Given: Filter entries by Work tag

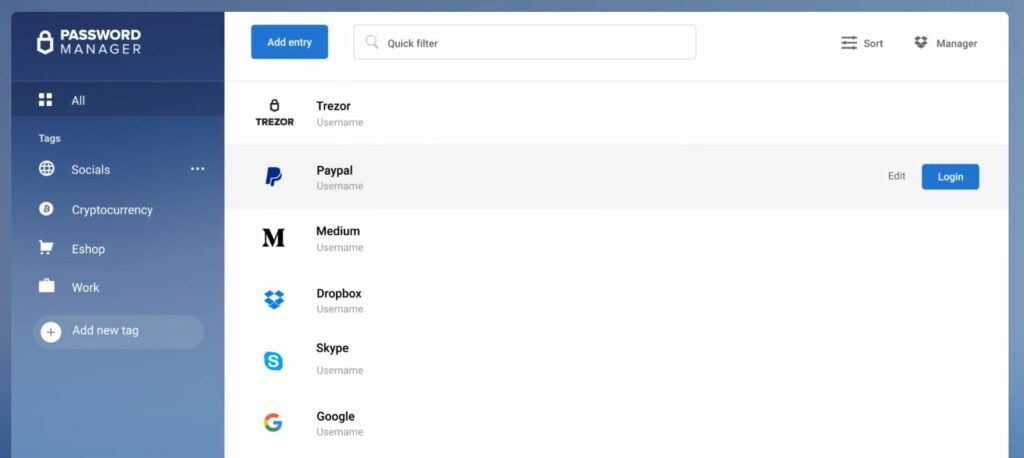Looking at the screenshot, I should [86, 287].
